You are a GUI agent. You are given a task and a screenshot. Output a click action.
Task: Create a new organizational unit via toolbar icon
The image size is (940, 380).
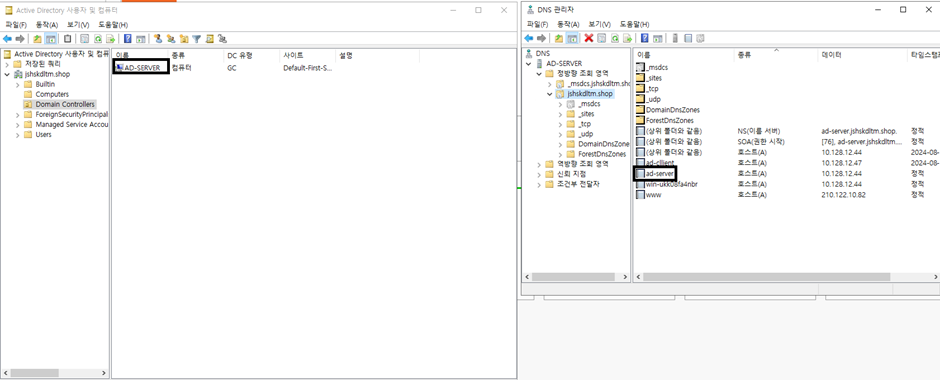click(x=184, y=39)
